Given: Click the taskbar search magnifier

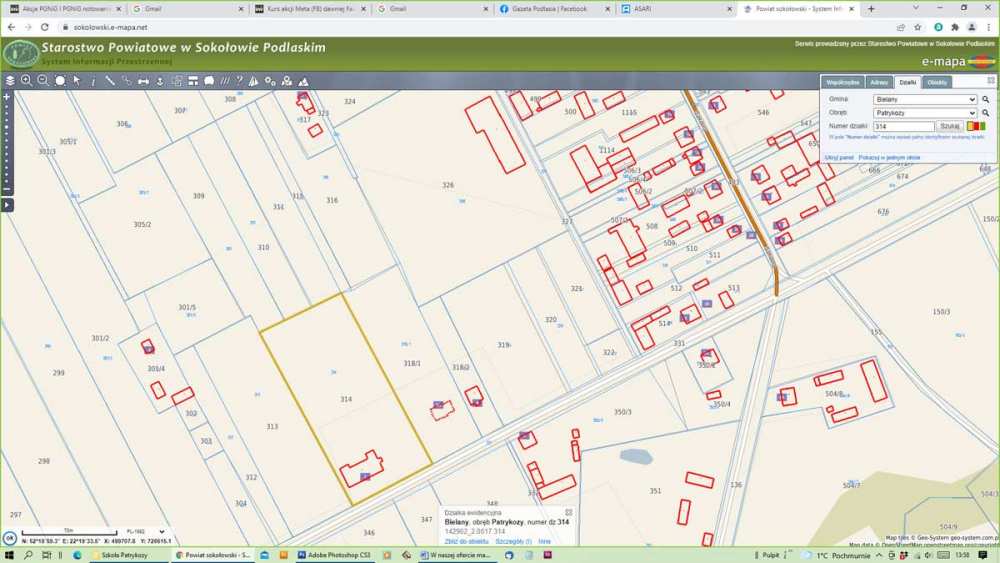Looking at the screenshot, I should coord(28,555).
